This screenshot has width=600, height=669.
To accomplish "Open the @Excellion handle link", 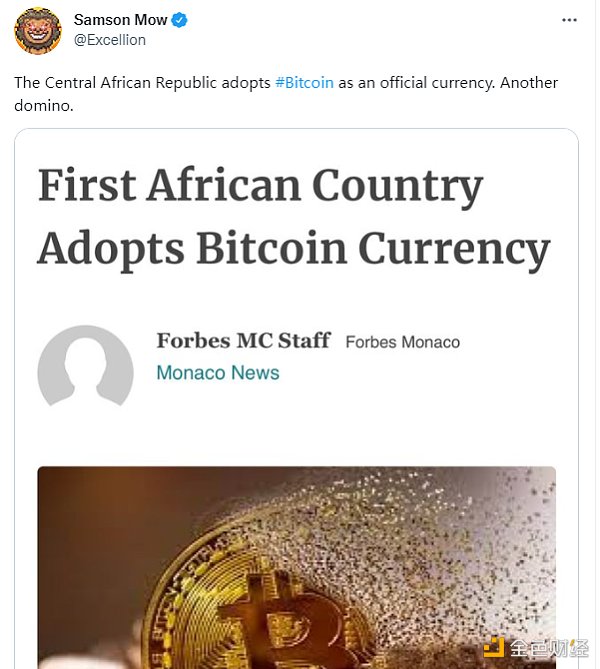I will click(x=110, y=40).
